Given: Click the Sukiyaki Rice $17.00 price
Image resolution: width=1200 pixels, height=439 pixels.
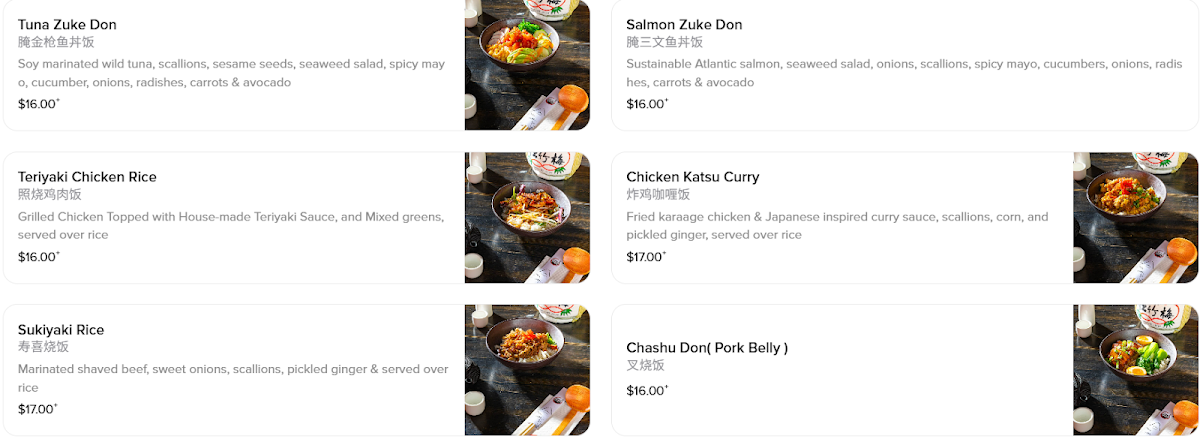Looking at the screenshot, I should coord(38,409).
